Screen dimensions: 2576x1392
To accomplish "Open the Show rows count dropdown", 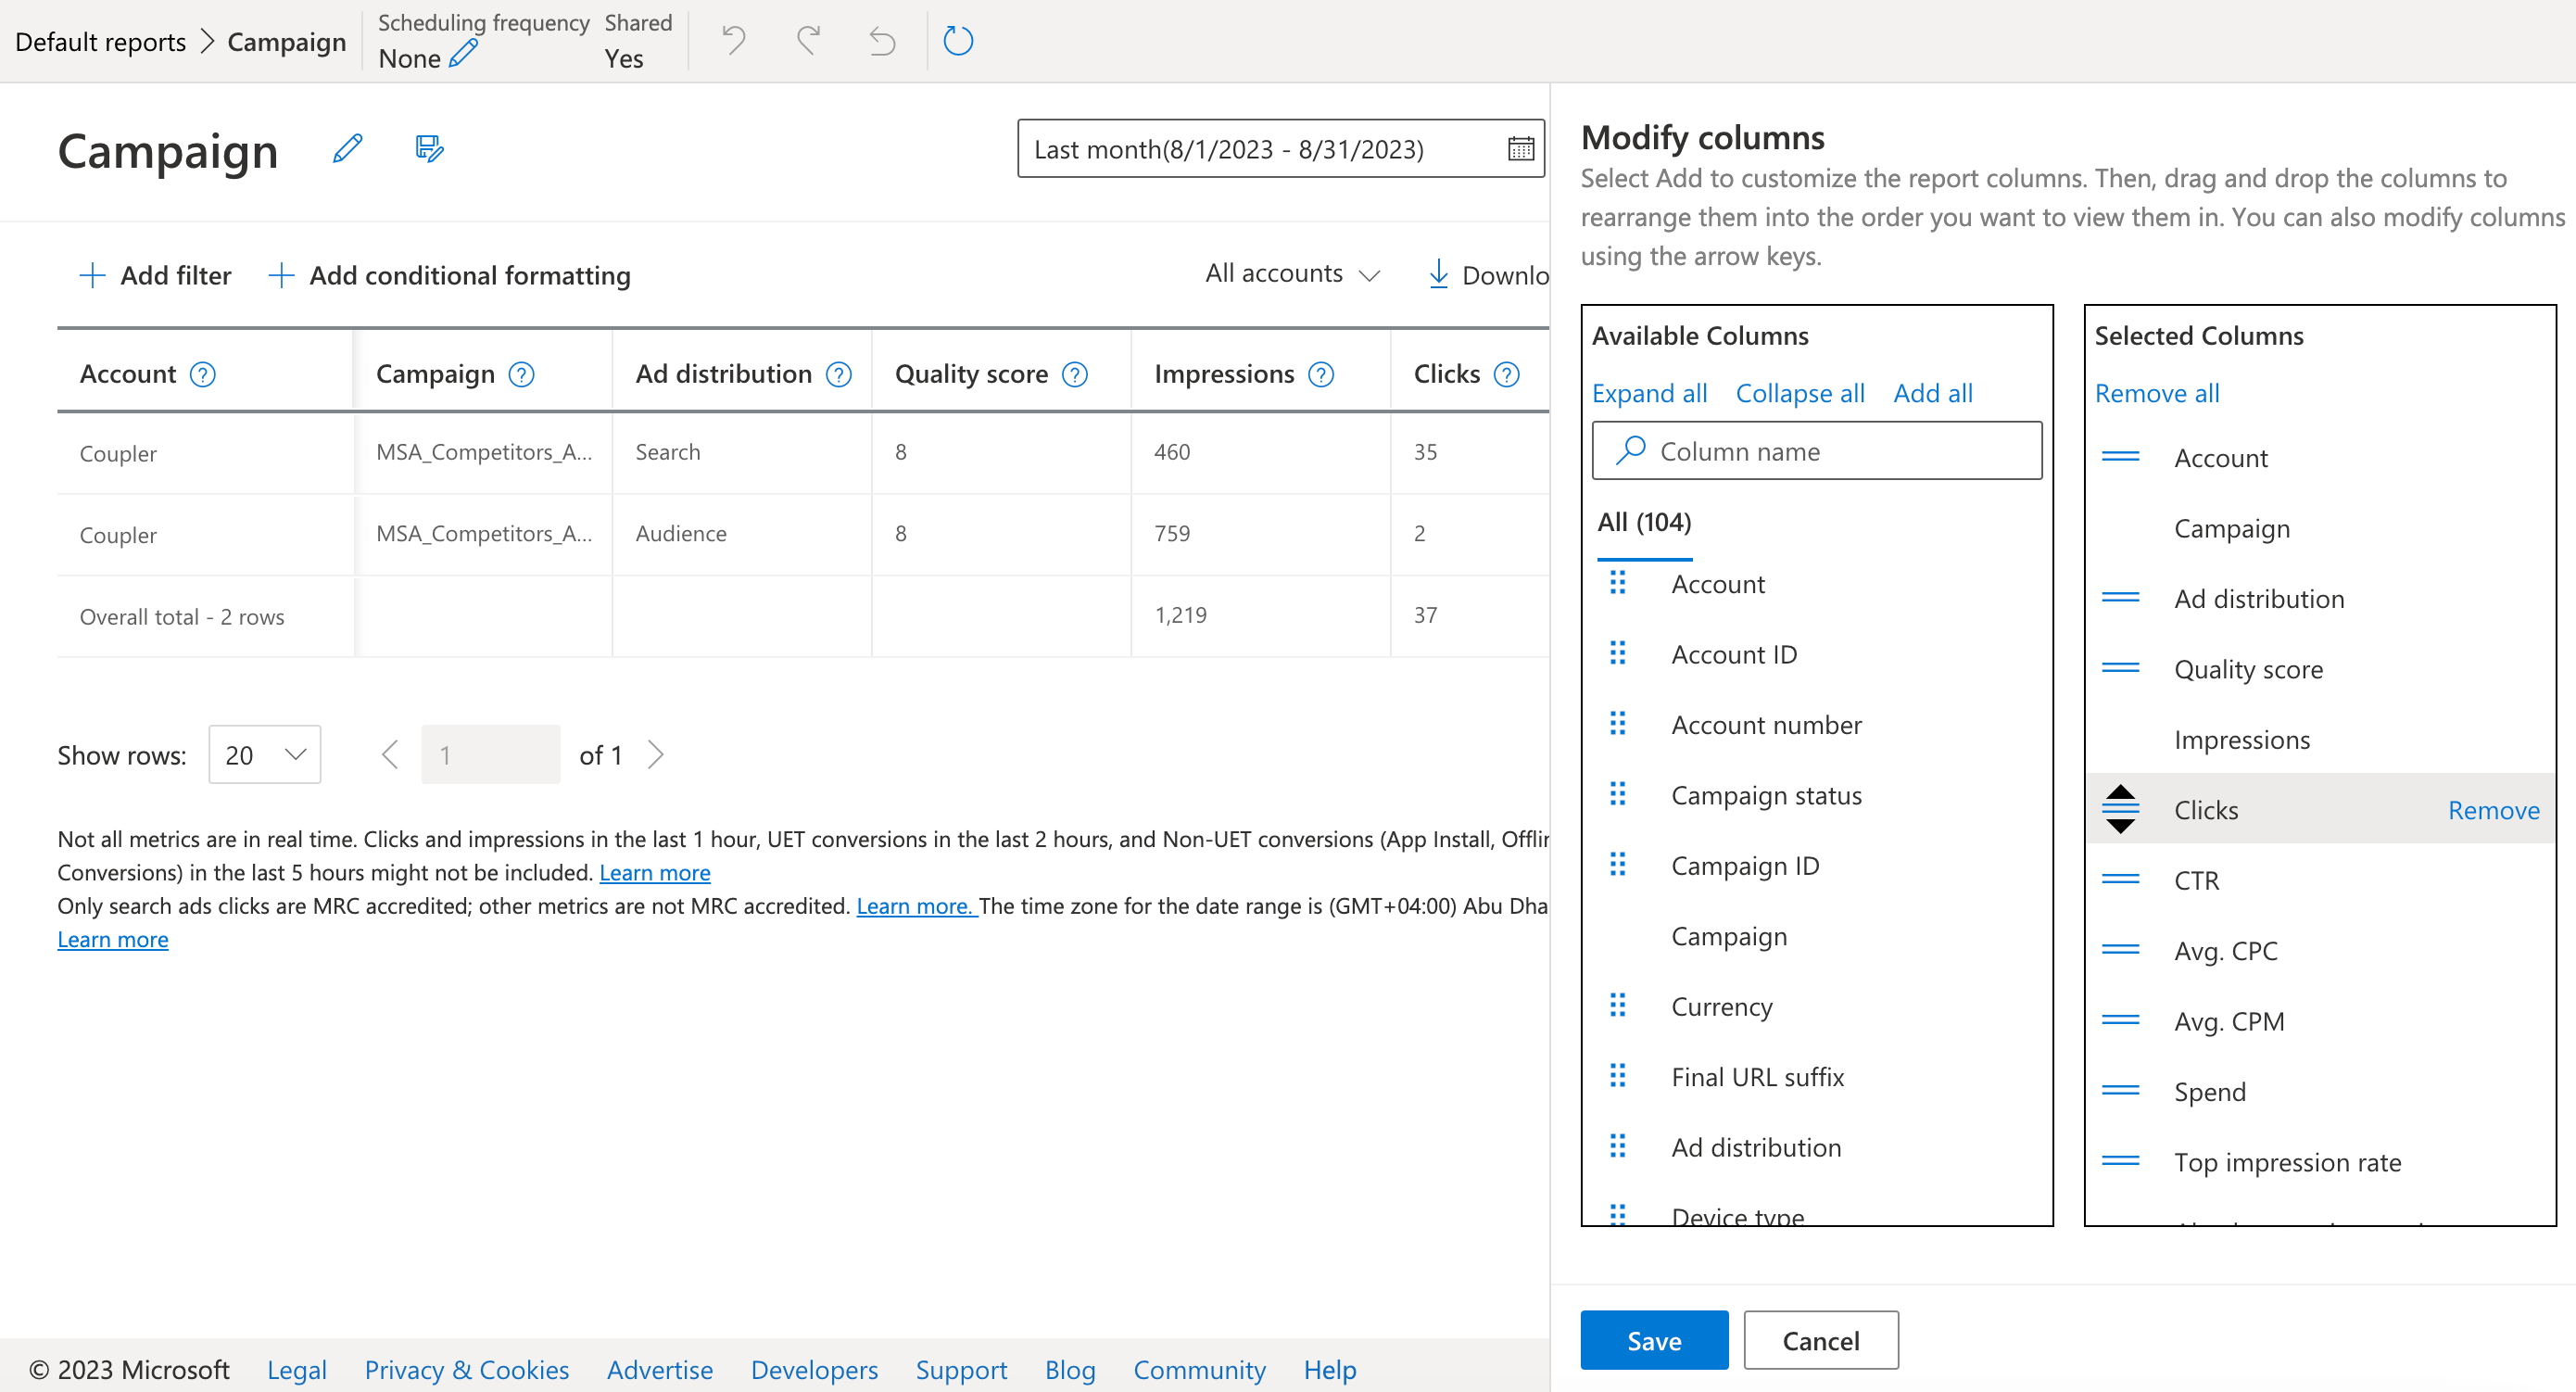I will [x=264, y=754].
